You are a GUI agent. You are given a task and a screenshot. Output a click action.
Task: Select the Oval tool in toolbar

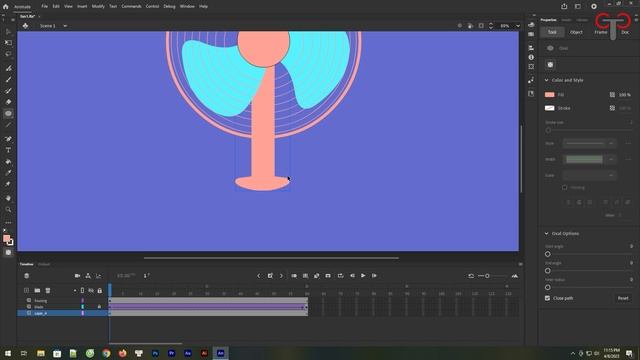[8, 113]
